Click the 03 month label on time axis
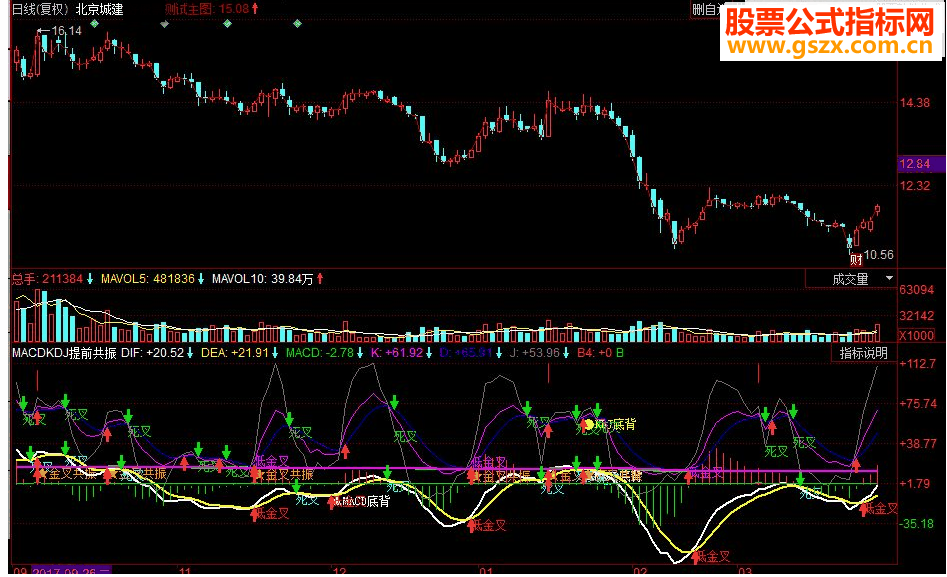This screenshot has width=947, height=577. [x=745, y=571]
